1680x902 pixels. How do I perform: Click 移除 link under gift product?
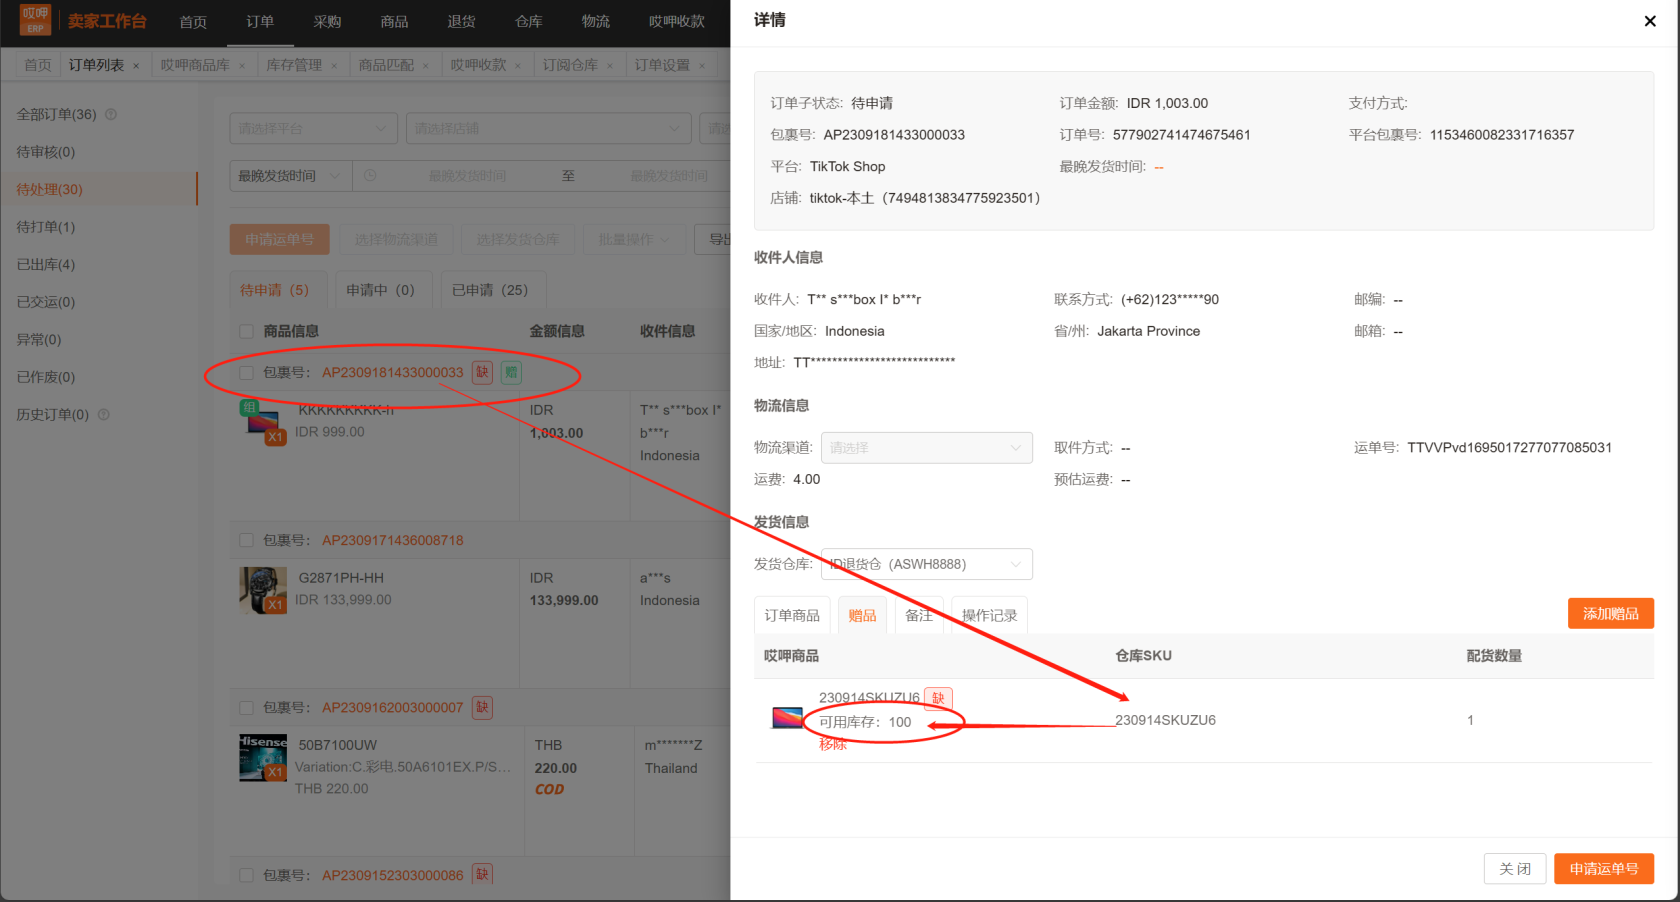pos(833,744)
